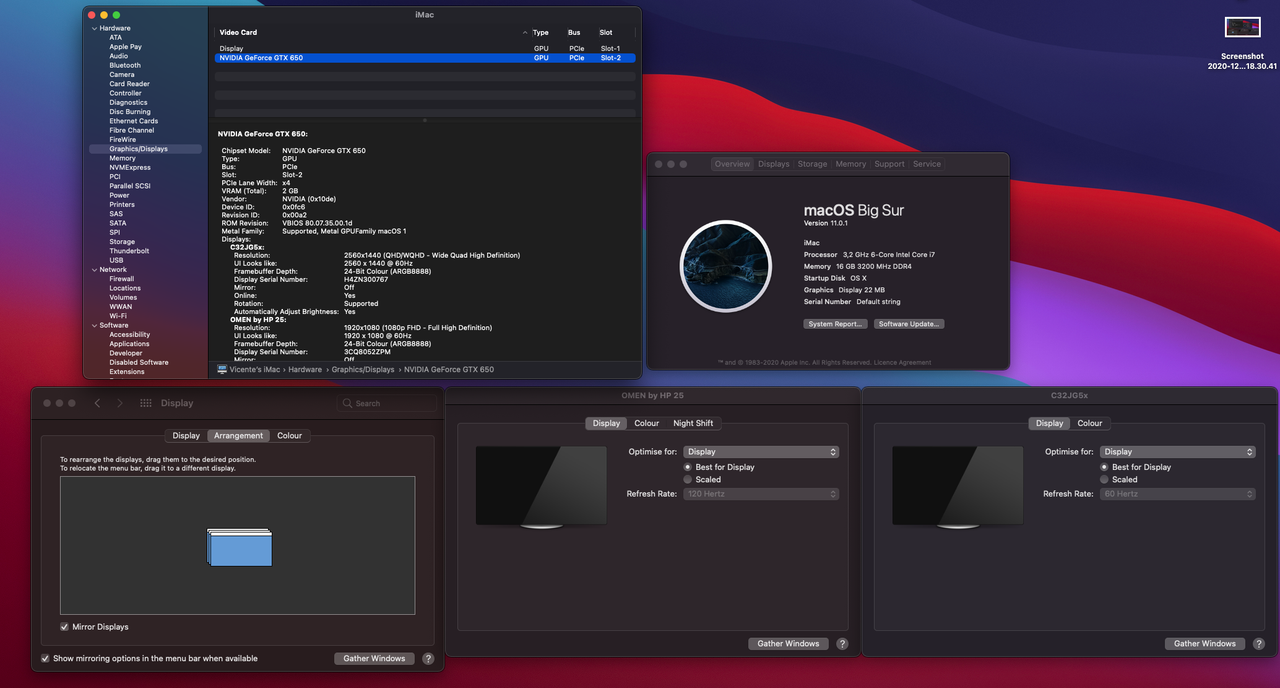
Task: Click the System Report... button
Action: pos(835,324)
